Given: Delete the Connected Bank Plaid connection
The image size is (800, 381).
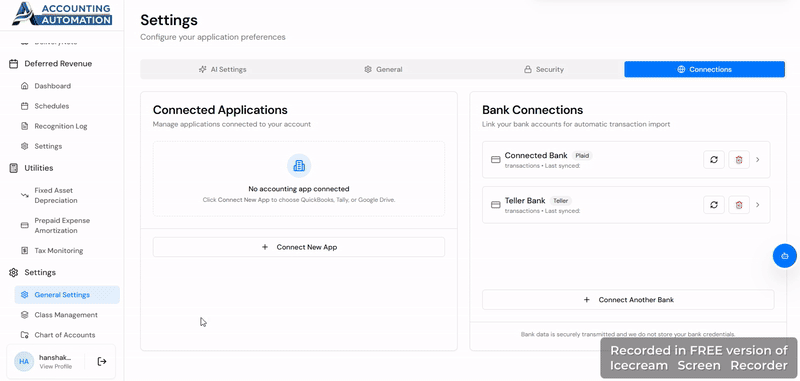Looking at the screenshot, I should tap(739, 160).
